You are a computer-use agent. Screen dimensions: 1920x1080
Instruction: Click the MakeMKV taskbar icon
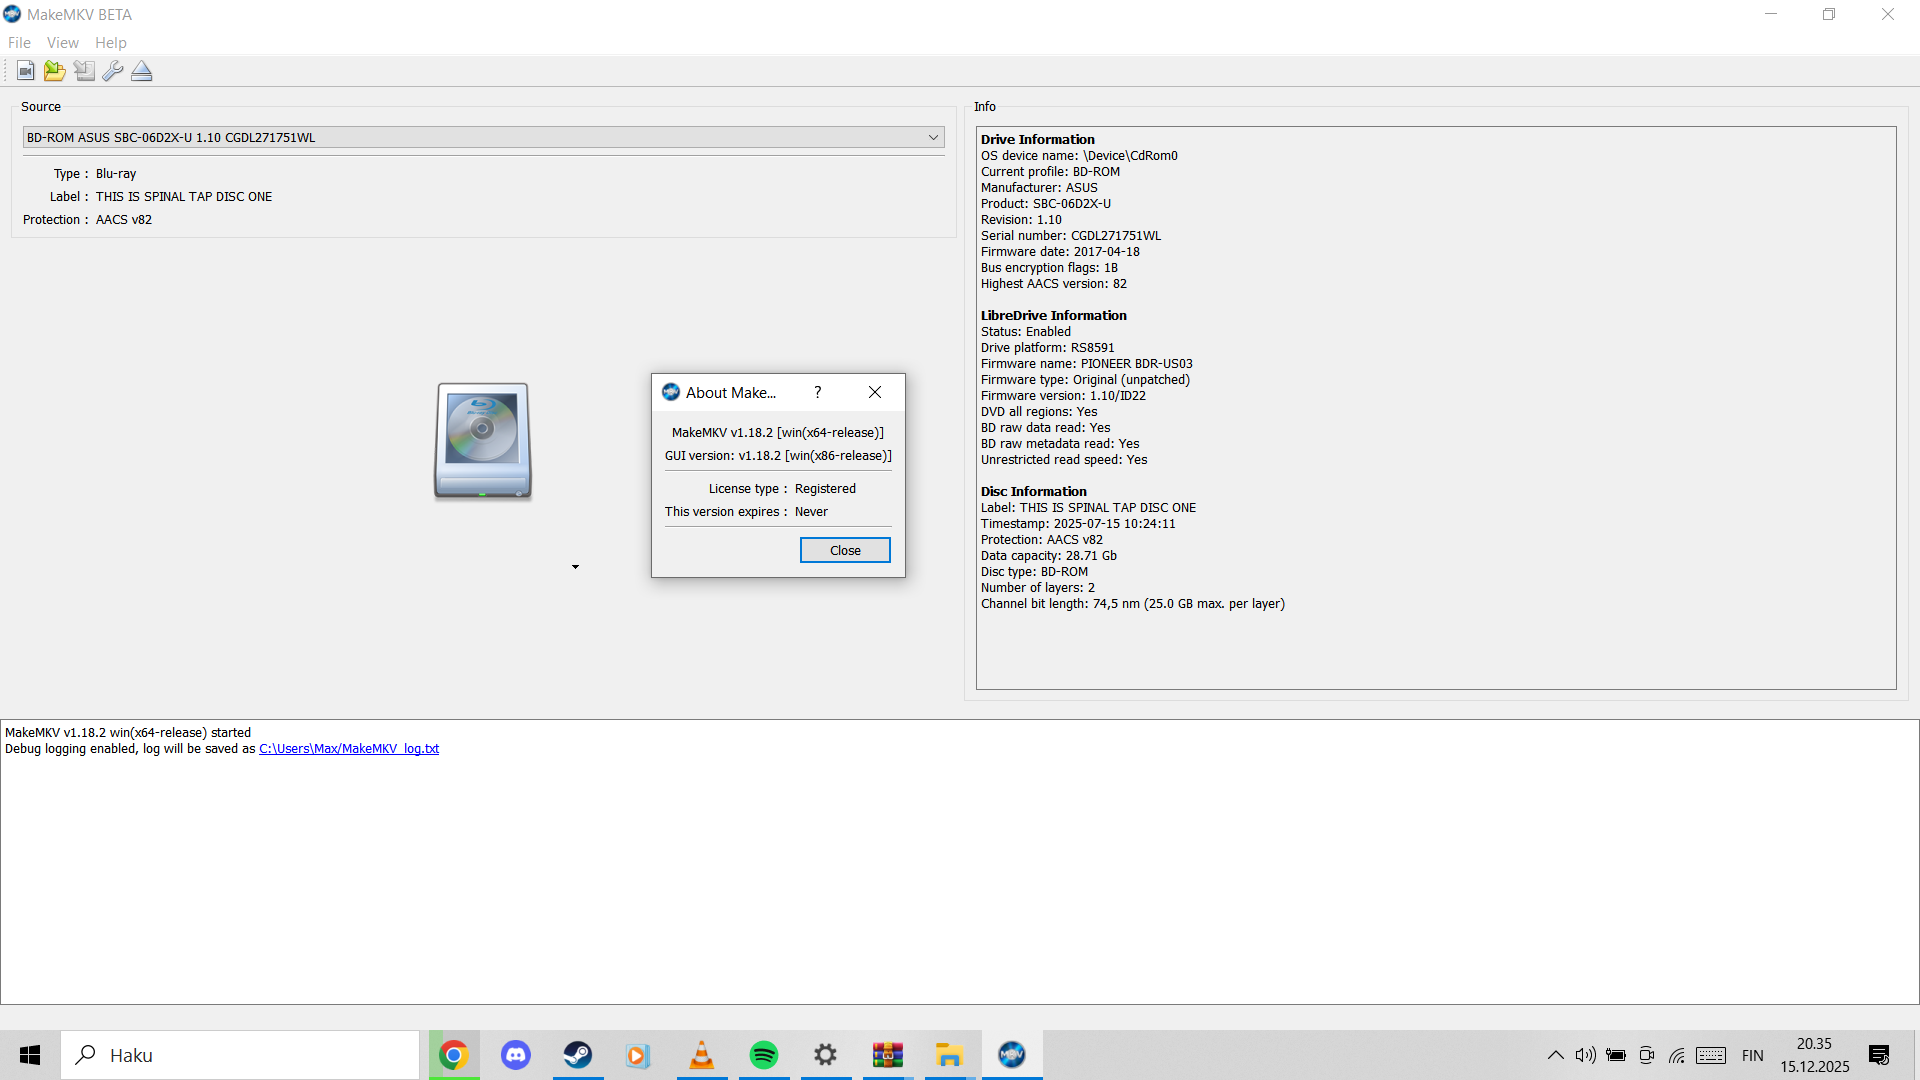tap(1011, 1055)
